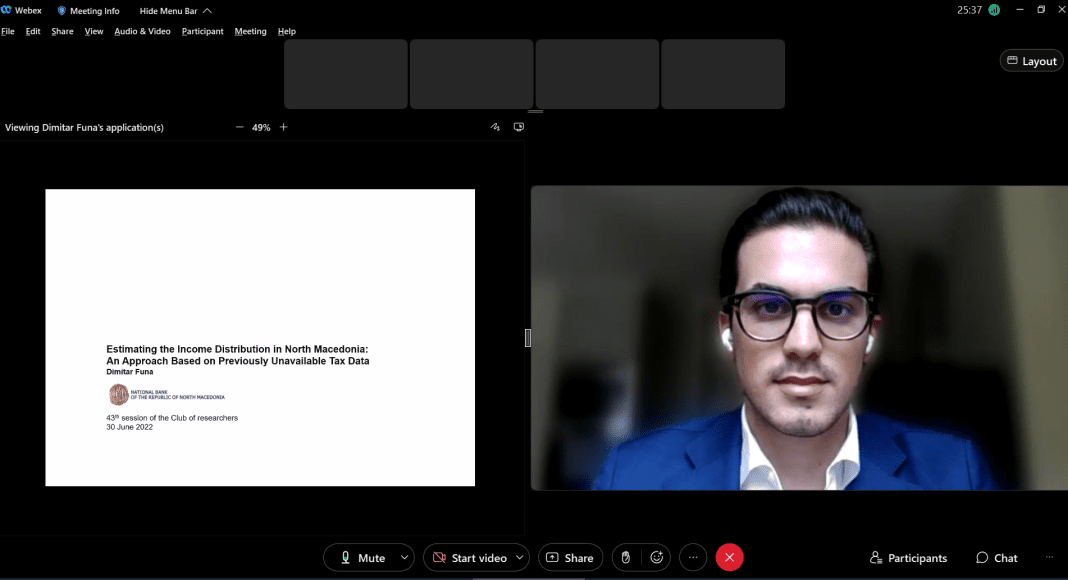
Task: Toggle the Mute microphone button
Action: tap(361, 558)
